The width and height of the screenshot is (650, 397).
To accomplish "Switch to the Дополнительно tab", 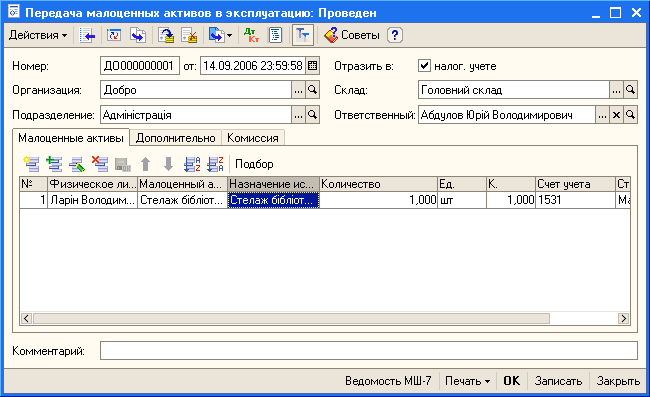I will point(175,138).
